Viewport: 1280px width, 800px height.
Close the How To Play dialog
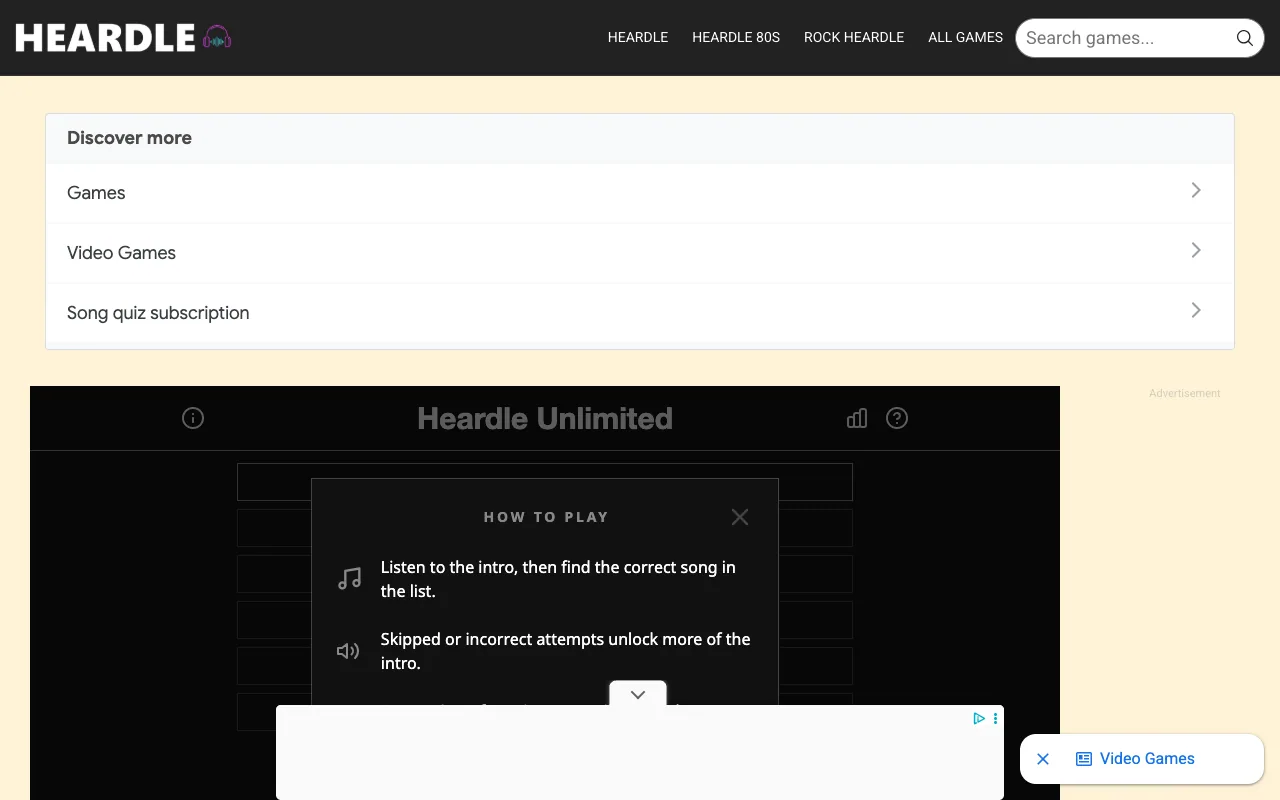click(x=740, y=517)
